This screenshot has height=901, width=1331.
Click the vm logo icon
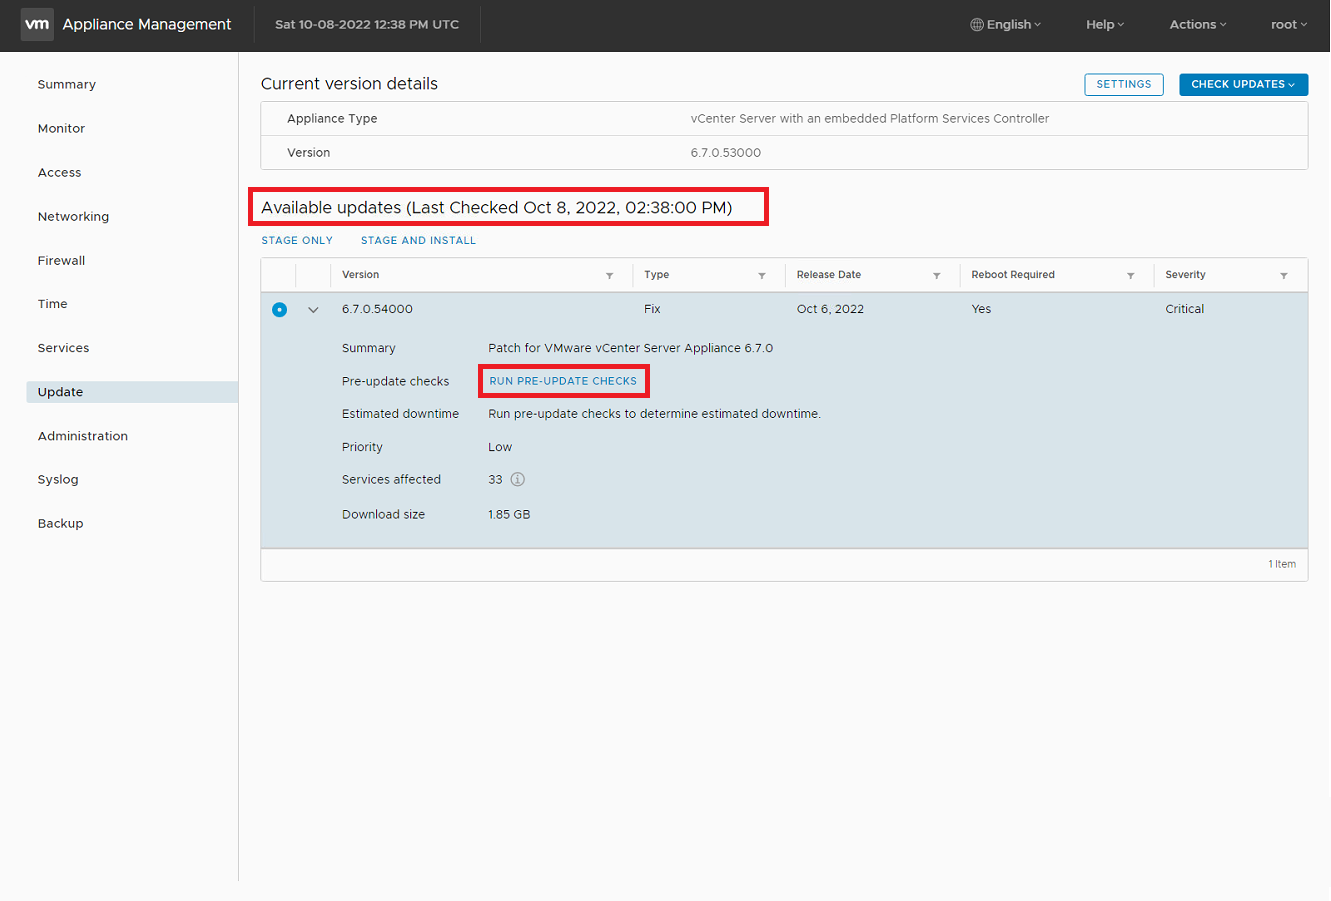tap(37, 24)
